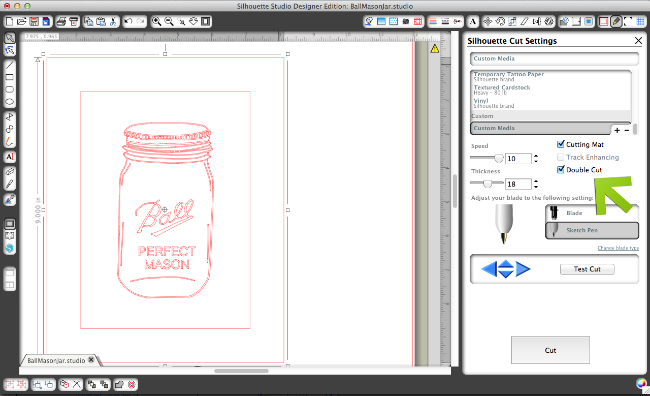Image resolution: width=650 pixels, height=396 pixels.
Task: Click the large Cut button
Action: 550,350
